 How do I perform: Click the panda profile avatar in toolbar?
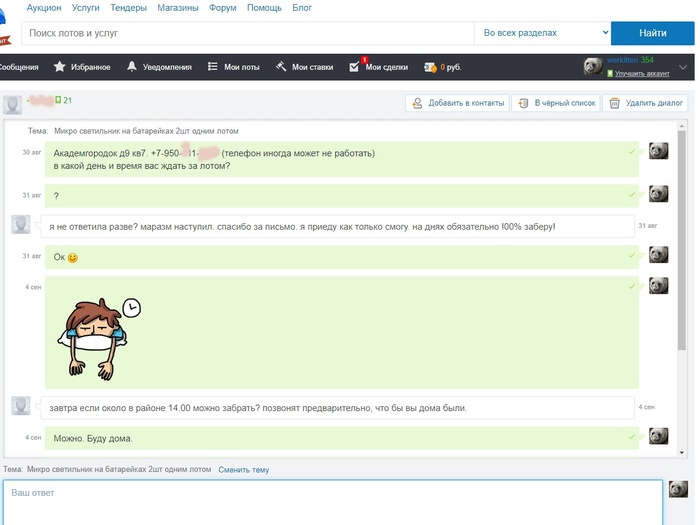point(593,67)
